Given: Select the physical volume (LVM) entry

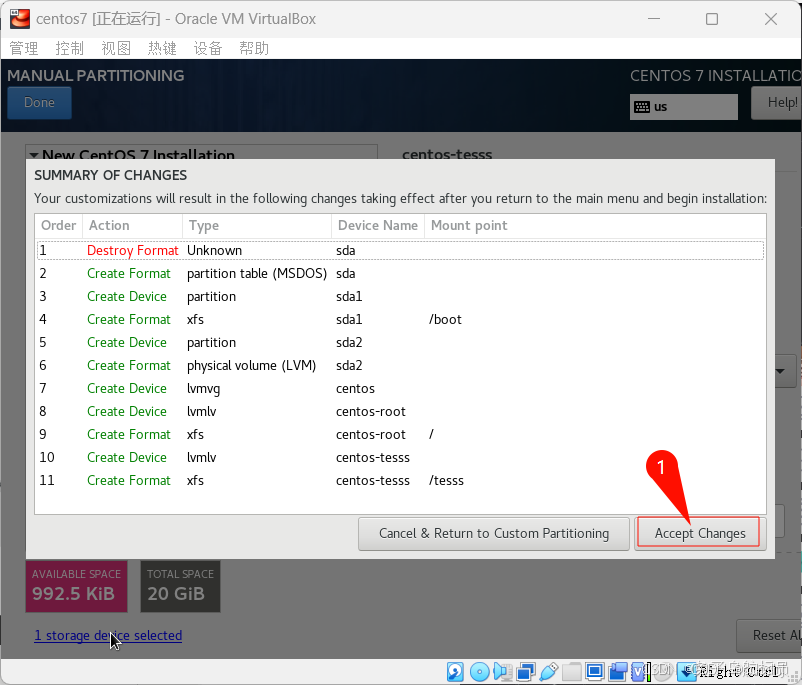Looking at the screenshot, I should point(251,365).
